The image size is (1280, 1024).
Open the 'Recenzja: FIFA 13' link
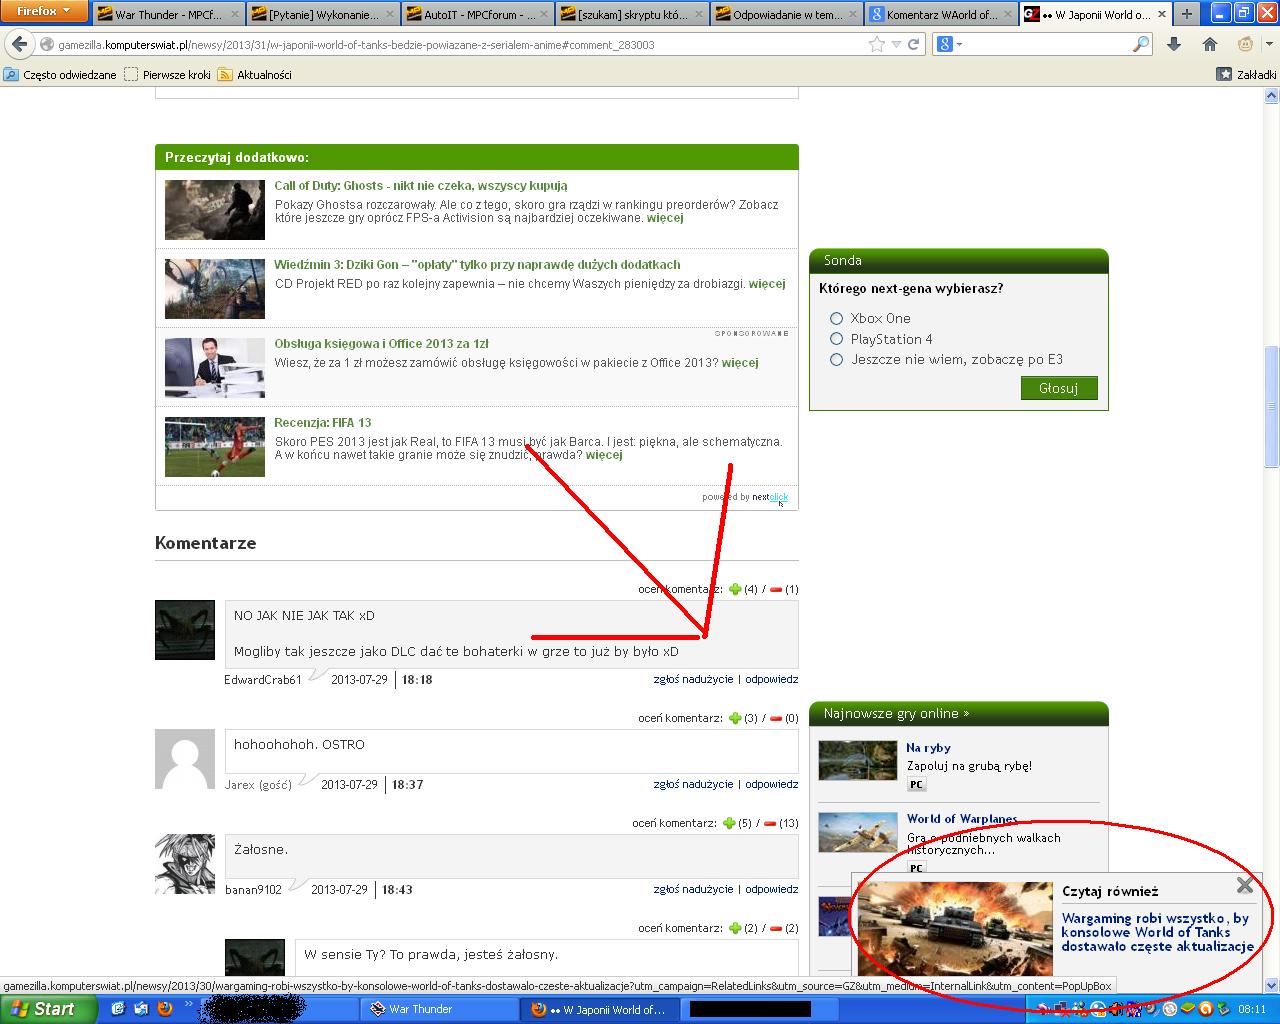323,423
